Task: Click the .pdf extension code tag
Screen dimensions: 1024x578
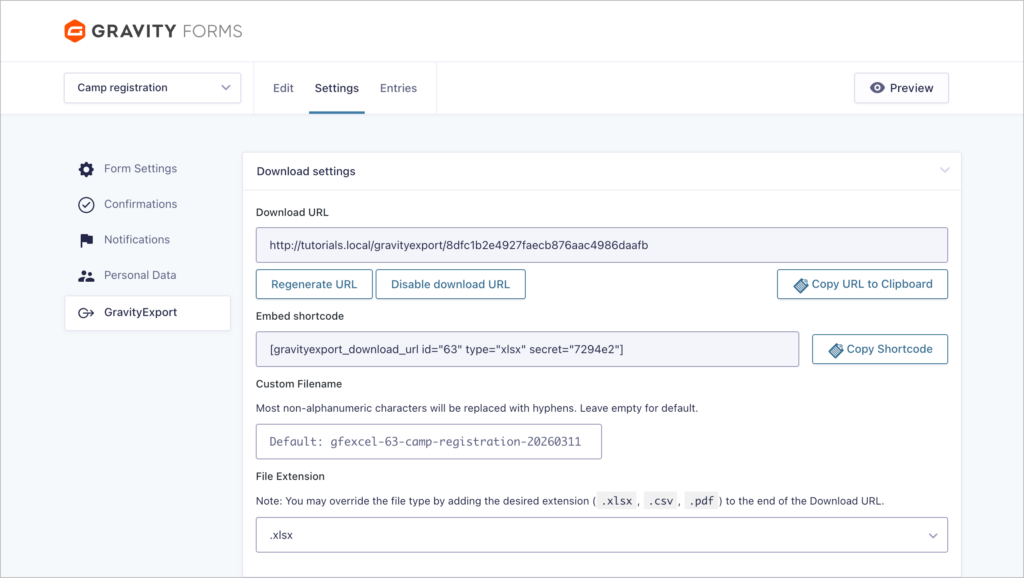Action: coord(701,501)
